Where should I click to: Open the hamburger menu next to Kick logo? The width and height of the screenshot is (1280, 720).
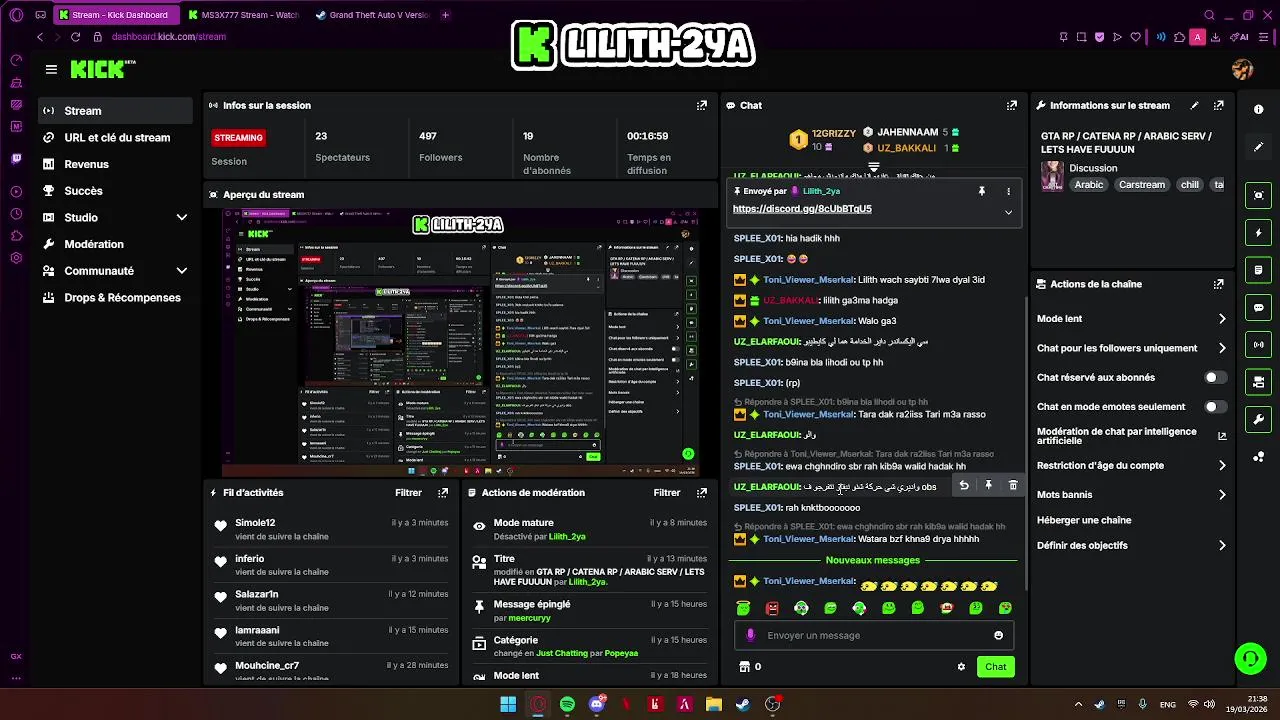click(51, 69)
